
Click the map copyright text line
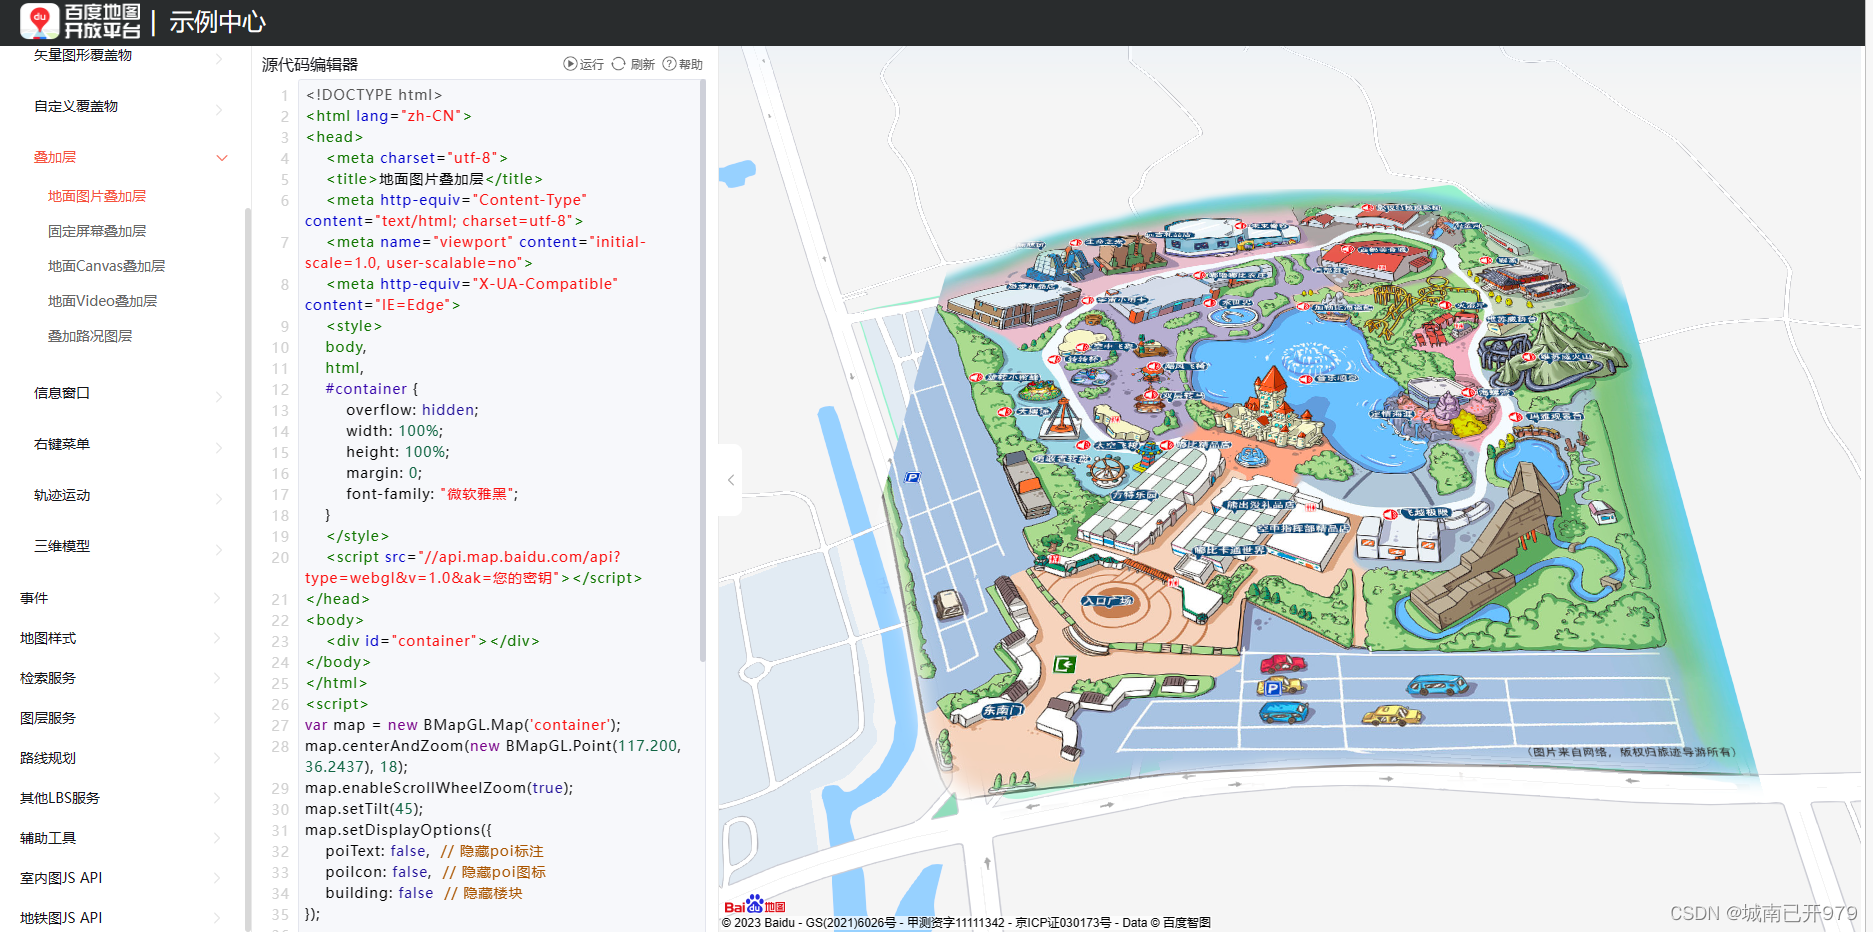(x=966, y=922)
